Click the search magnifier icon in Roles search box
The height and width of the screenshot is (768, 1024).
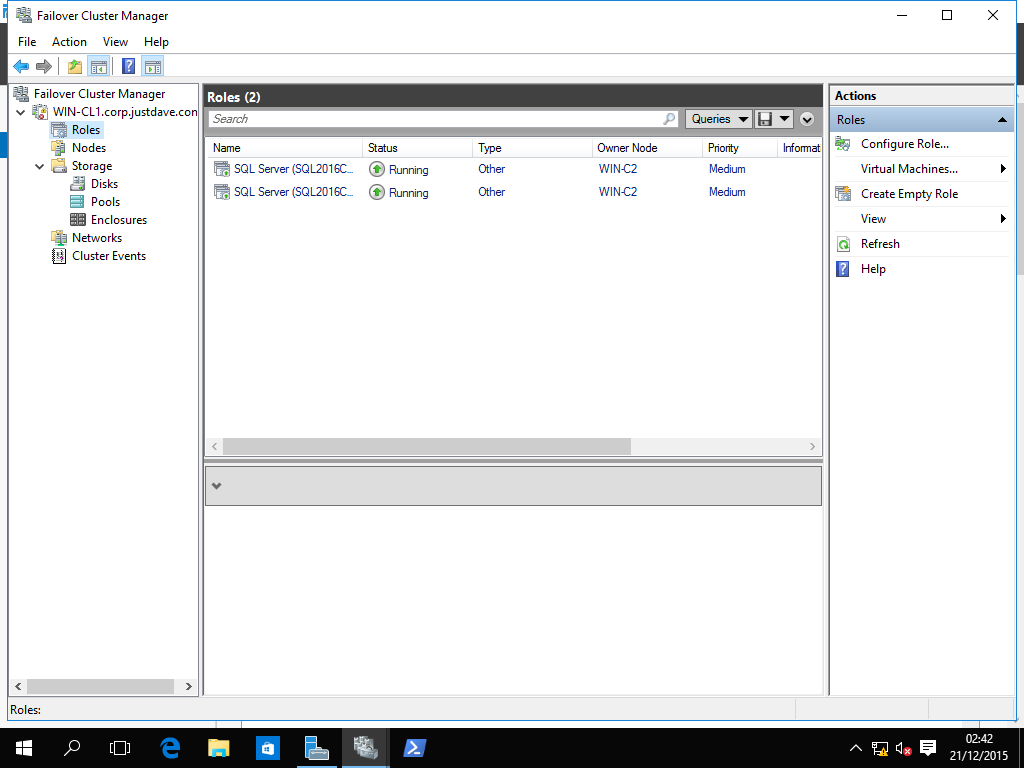(670, 119)
